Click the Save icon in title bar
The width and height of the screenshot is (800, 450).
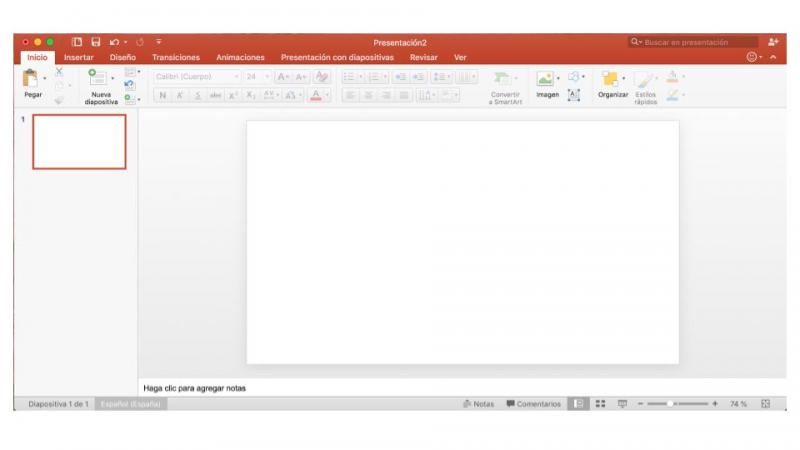pyautogui.click(x=96, y=42)
